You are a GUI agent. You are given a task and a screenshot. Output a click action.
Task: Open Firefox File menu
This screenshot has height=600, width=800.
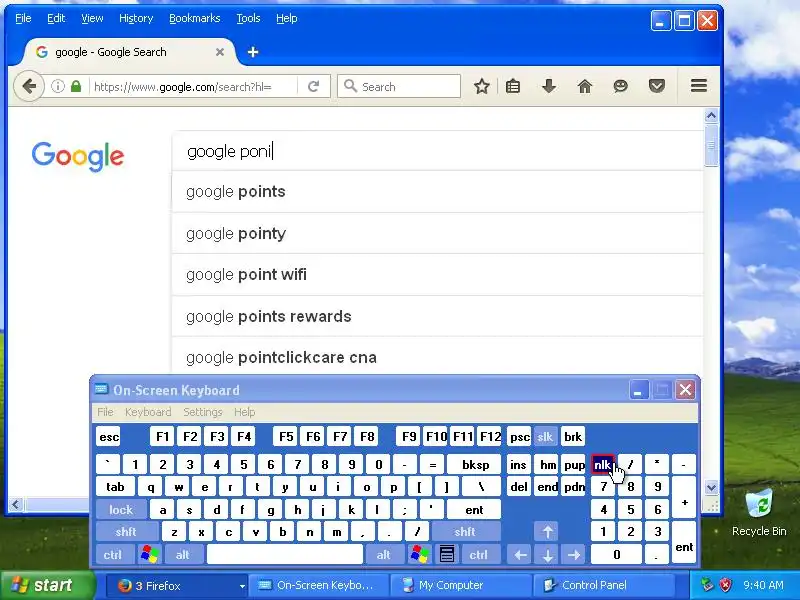click(23, 18)
